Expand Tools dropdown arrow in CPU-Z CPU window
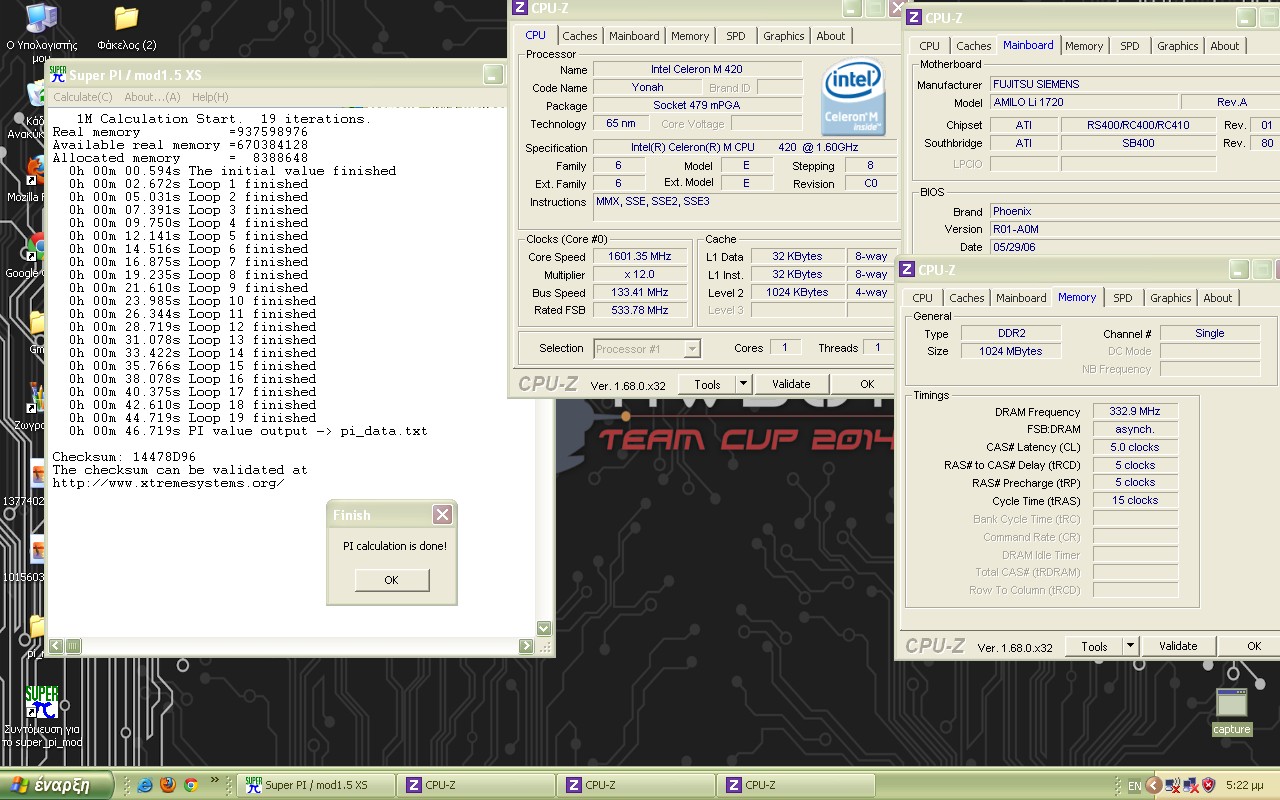 pyautogui.click(x=743, y=384)
